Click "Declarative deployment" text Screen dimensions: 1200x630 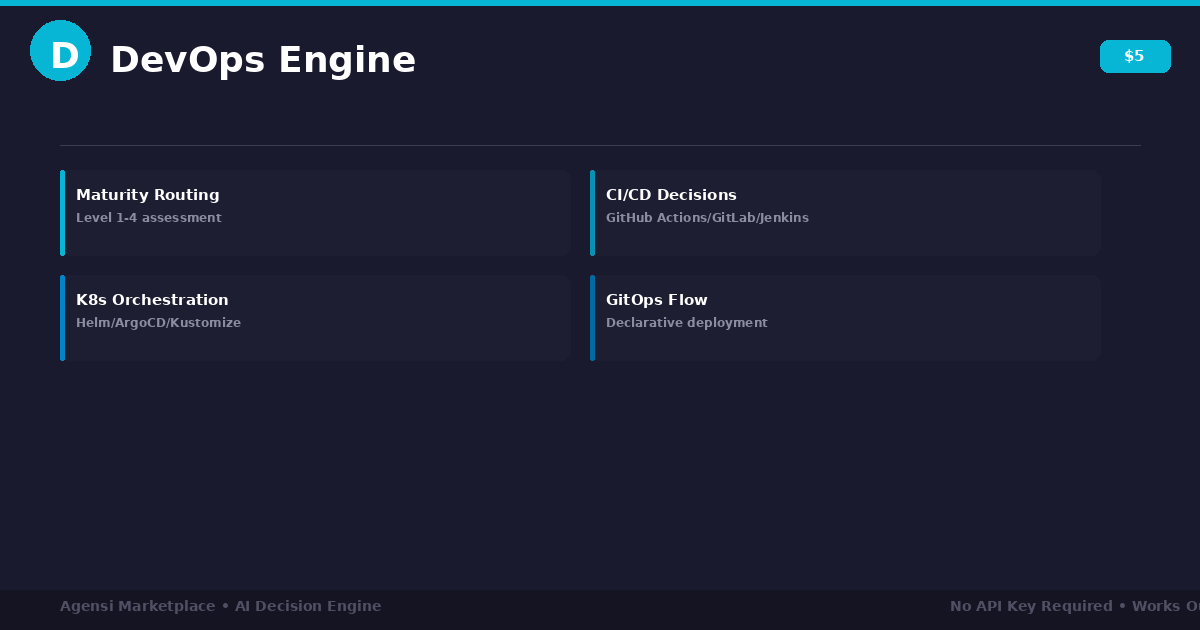pyautogui.click(x=687, y=323)
